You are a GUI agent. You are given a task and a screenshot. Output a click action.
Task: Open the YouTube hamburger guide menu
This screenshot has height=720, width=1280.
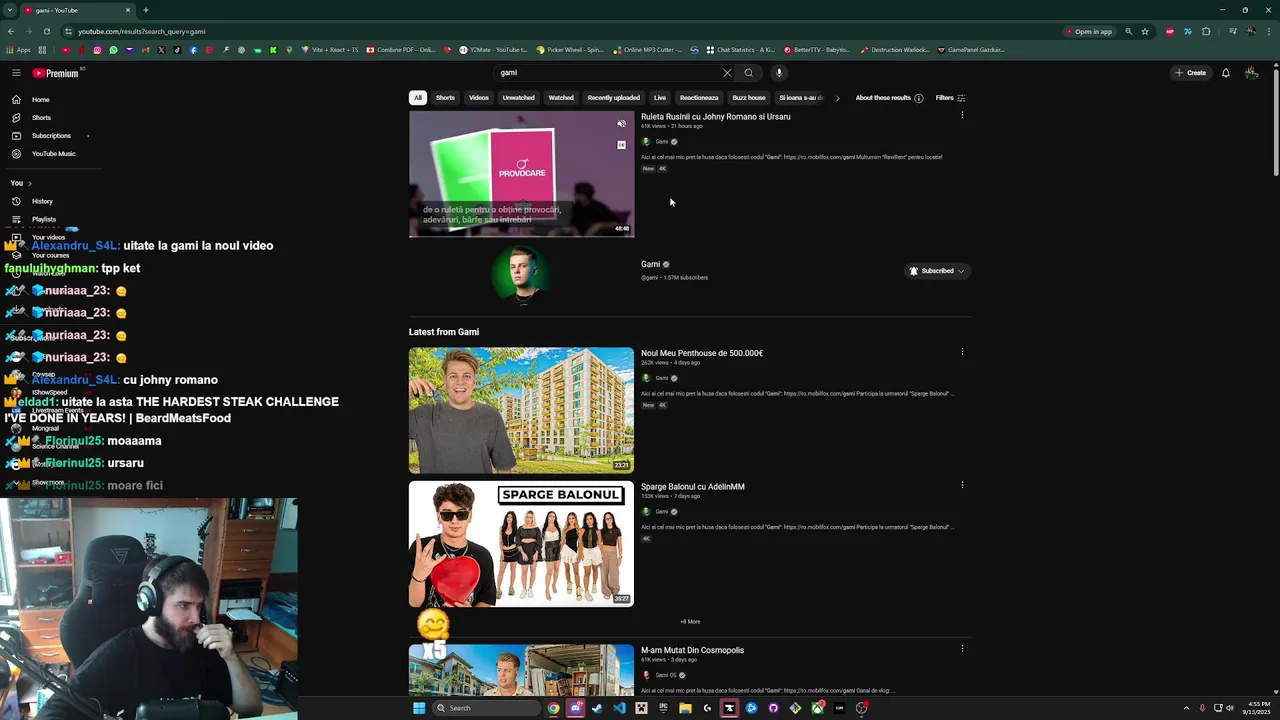16,73
